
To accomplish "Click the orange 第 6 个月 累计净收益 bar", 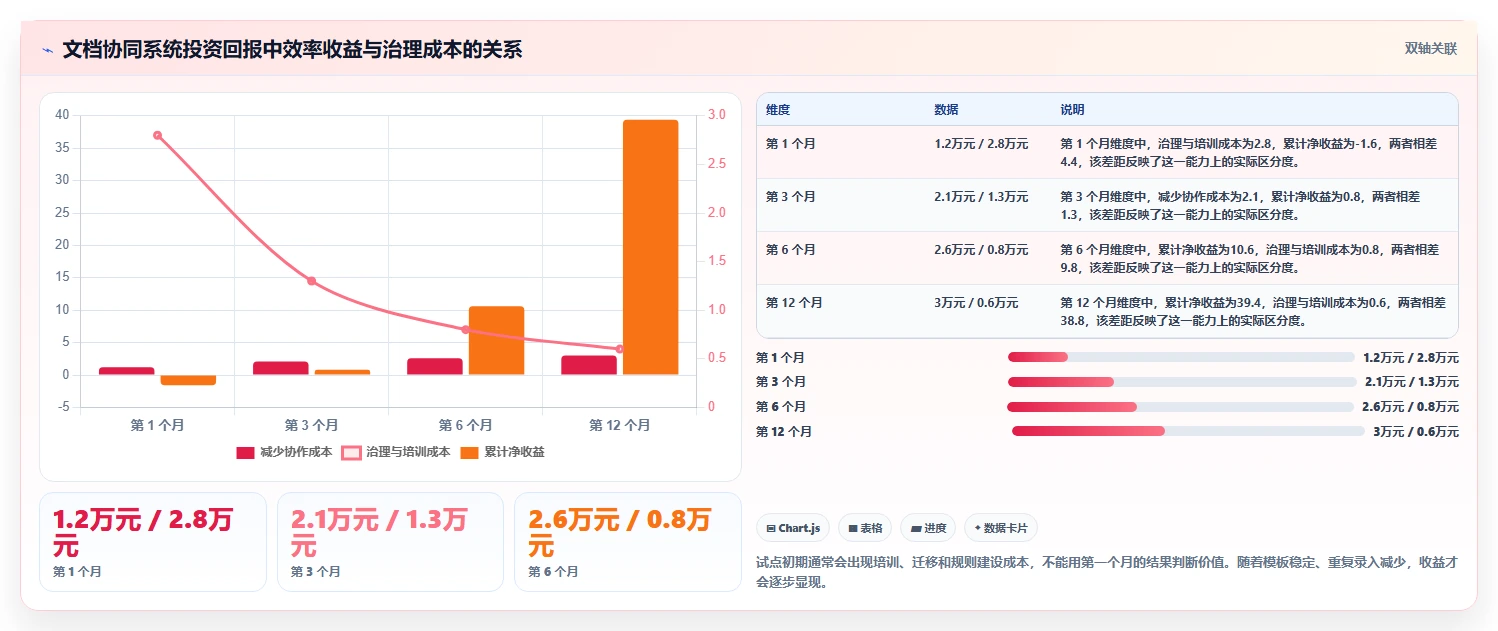I will pyautogui.click(x=496, y=341).
